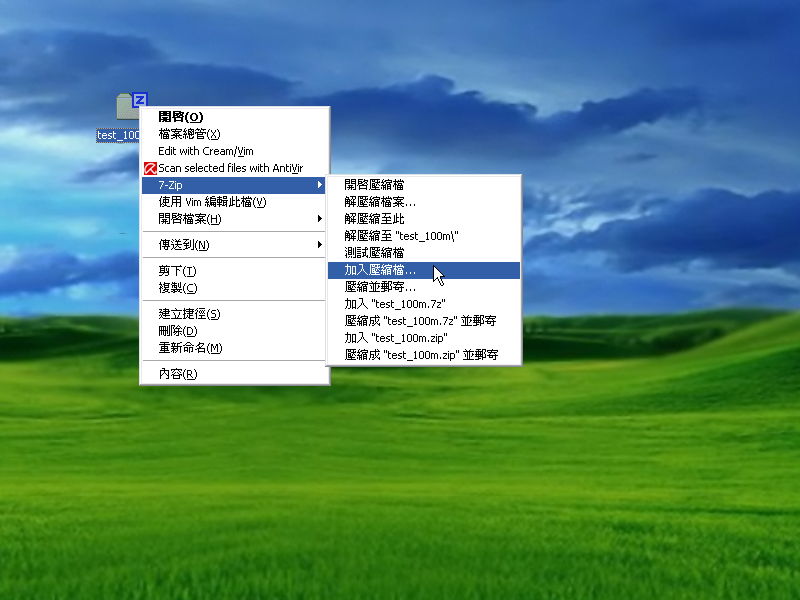Expand the 7-Zip submenu entry
Viewport: 800px width, 600px height.
[235, 185]
